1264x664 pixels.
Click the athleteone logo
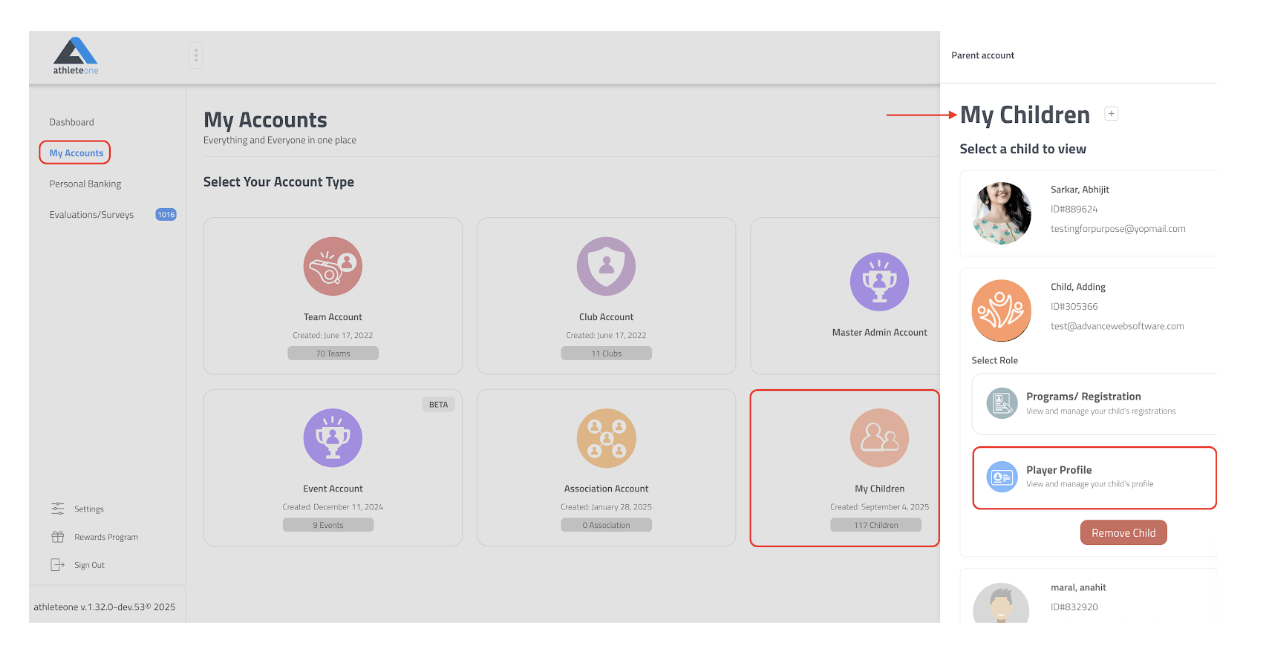[75, 56]
